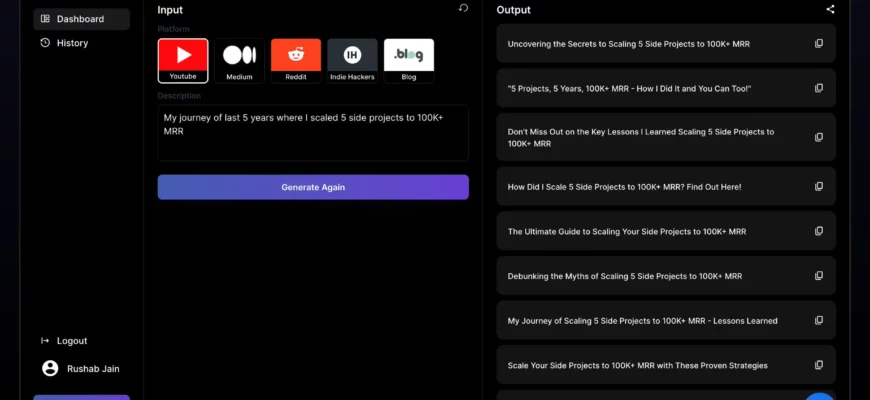This screenshot has height=400, width=870.
Task: Copy the 'Debunking the Myths' title
Action: [819, 276]
